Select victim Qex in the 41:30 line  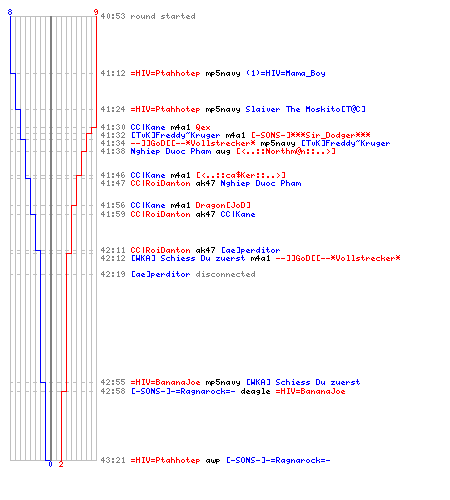[x=203, y=127]
